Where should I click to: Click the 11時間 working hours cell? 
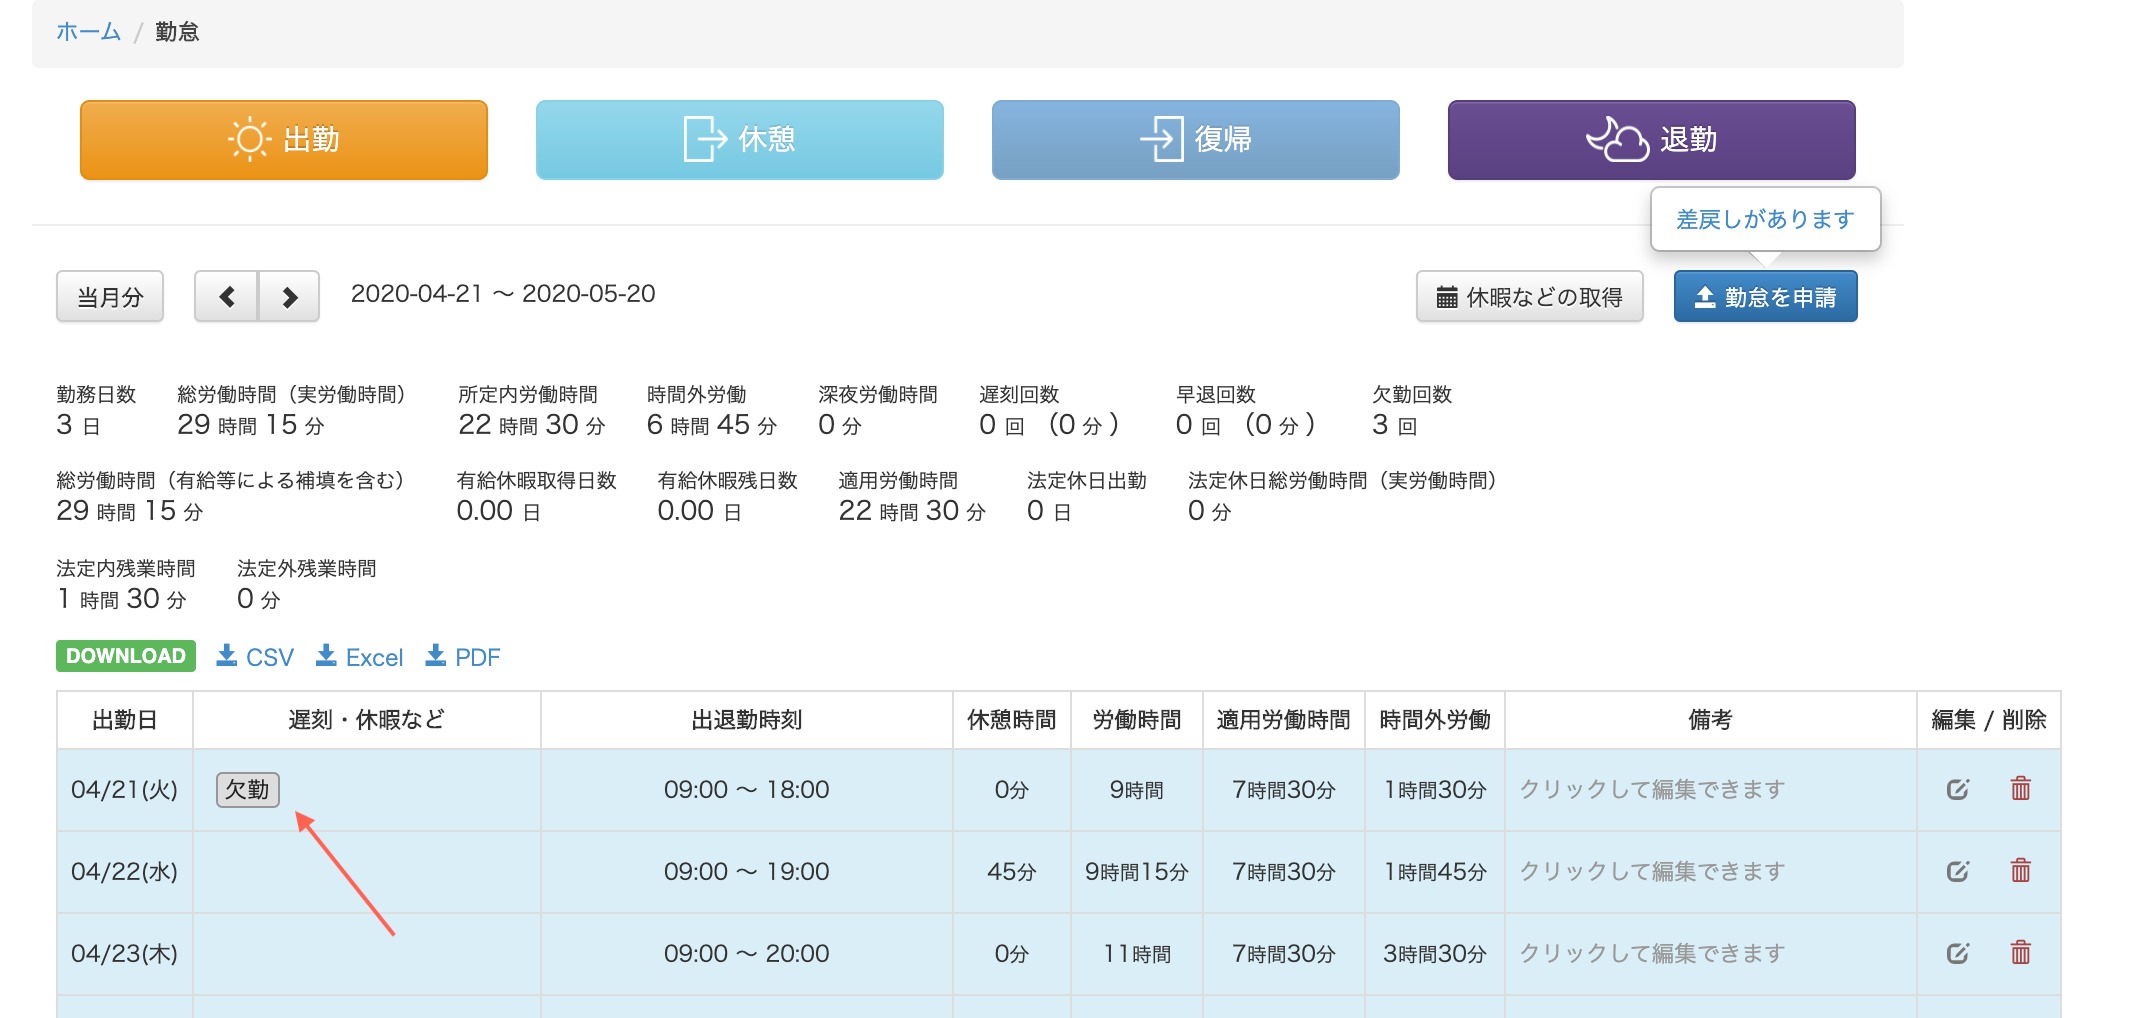coord(1137,954)
